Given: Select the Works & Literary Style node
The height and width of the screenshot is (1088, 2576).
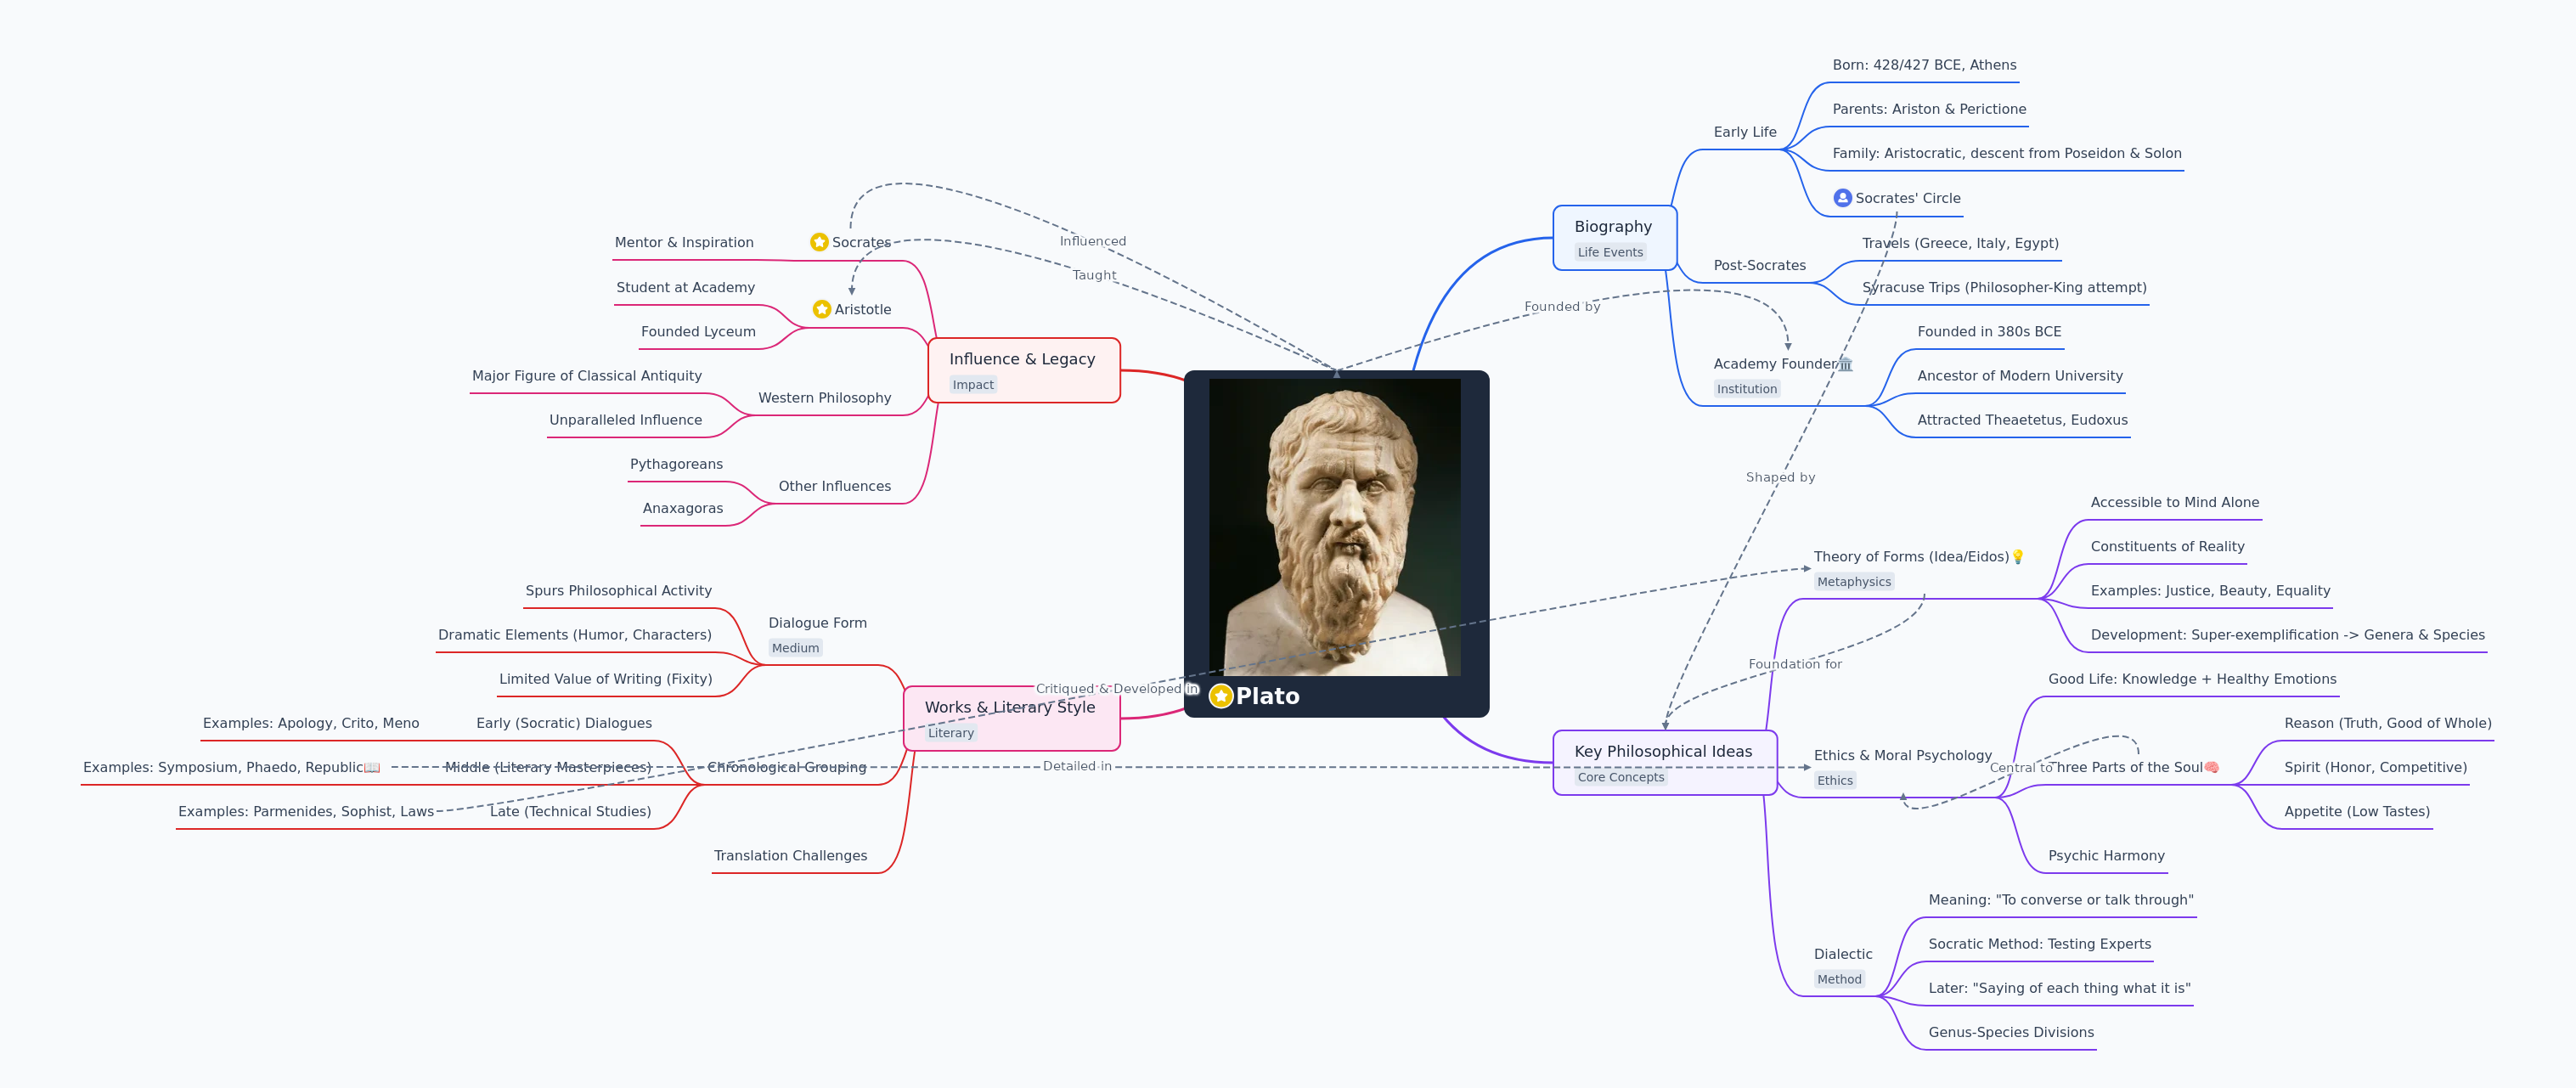Looking at the screenshot, I should (x=1011, y=718).
